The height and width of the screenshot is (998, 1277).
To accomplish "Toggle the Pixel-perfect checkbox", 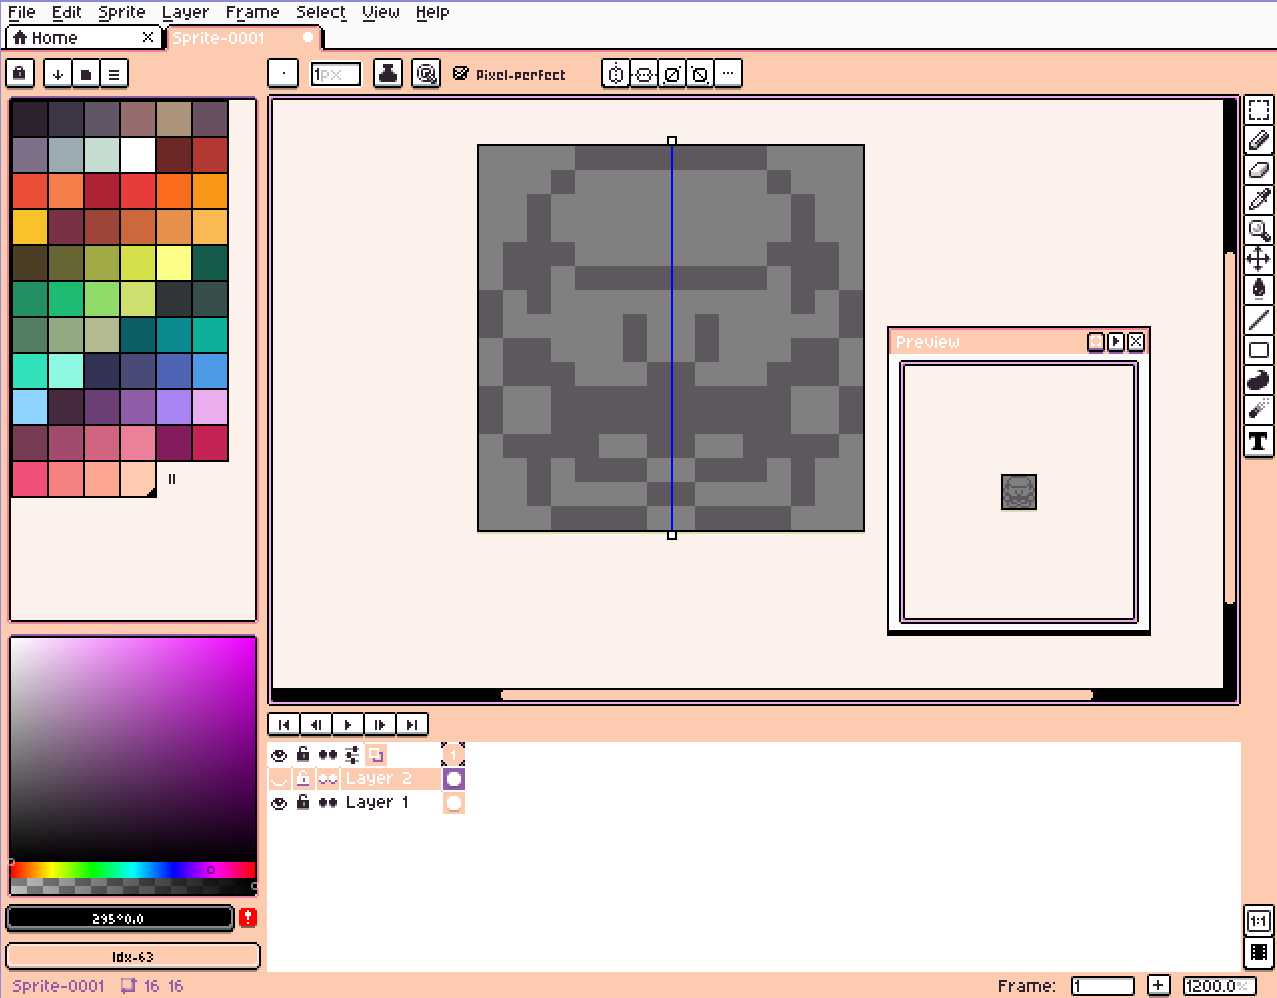I will tap(509, 74).
